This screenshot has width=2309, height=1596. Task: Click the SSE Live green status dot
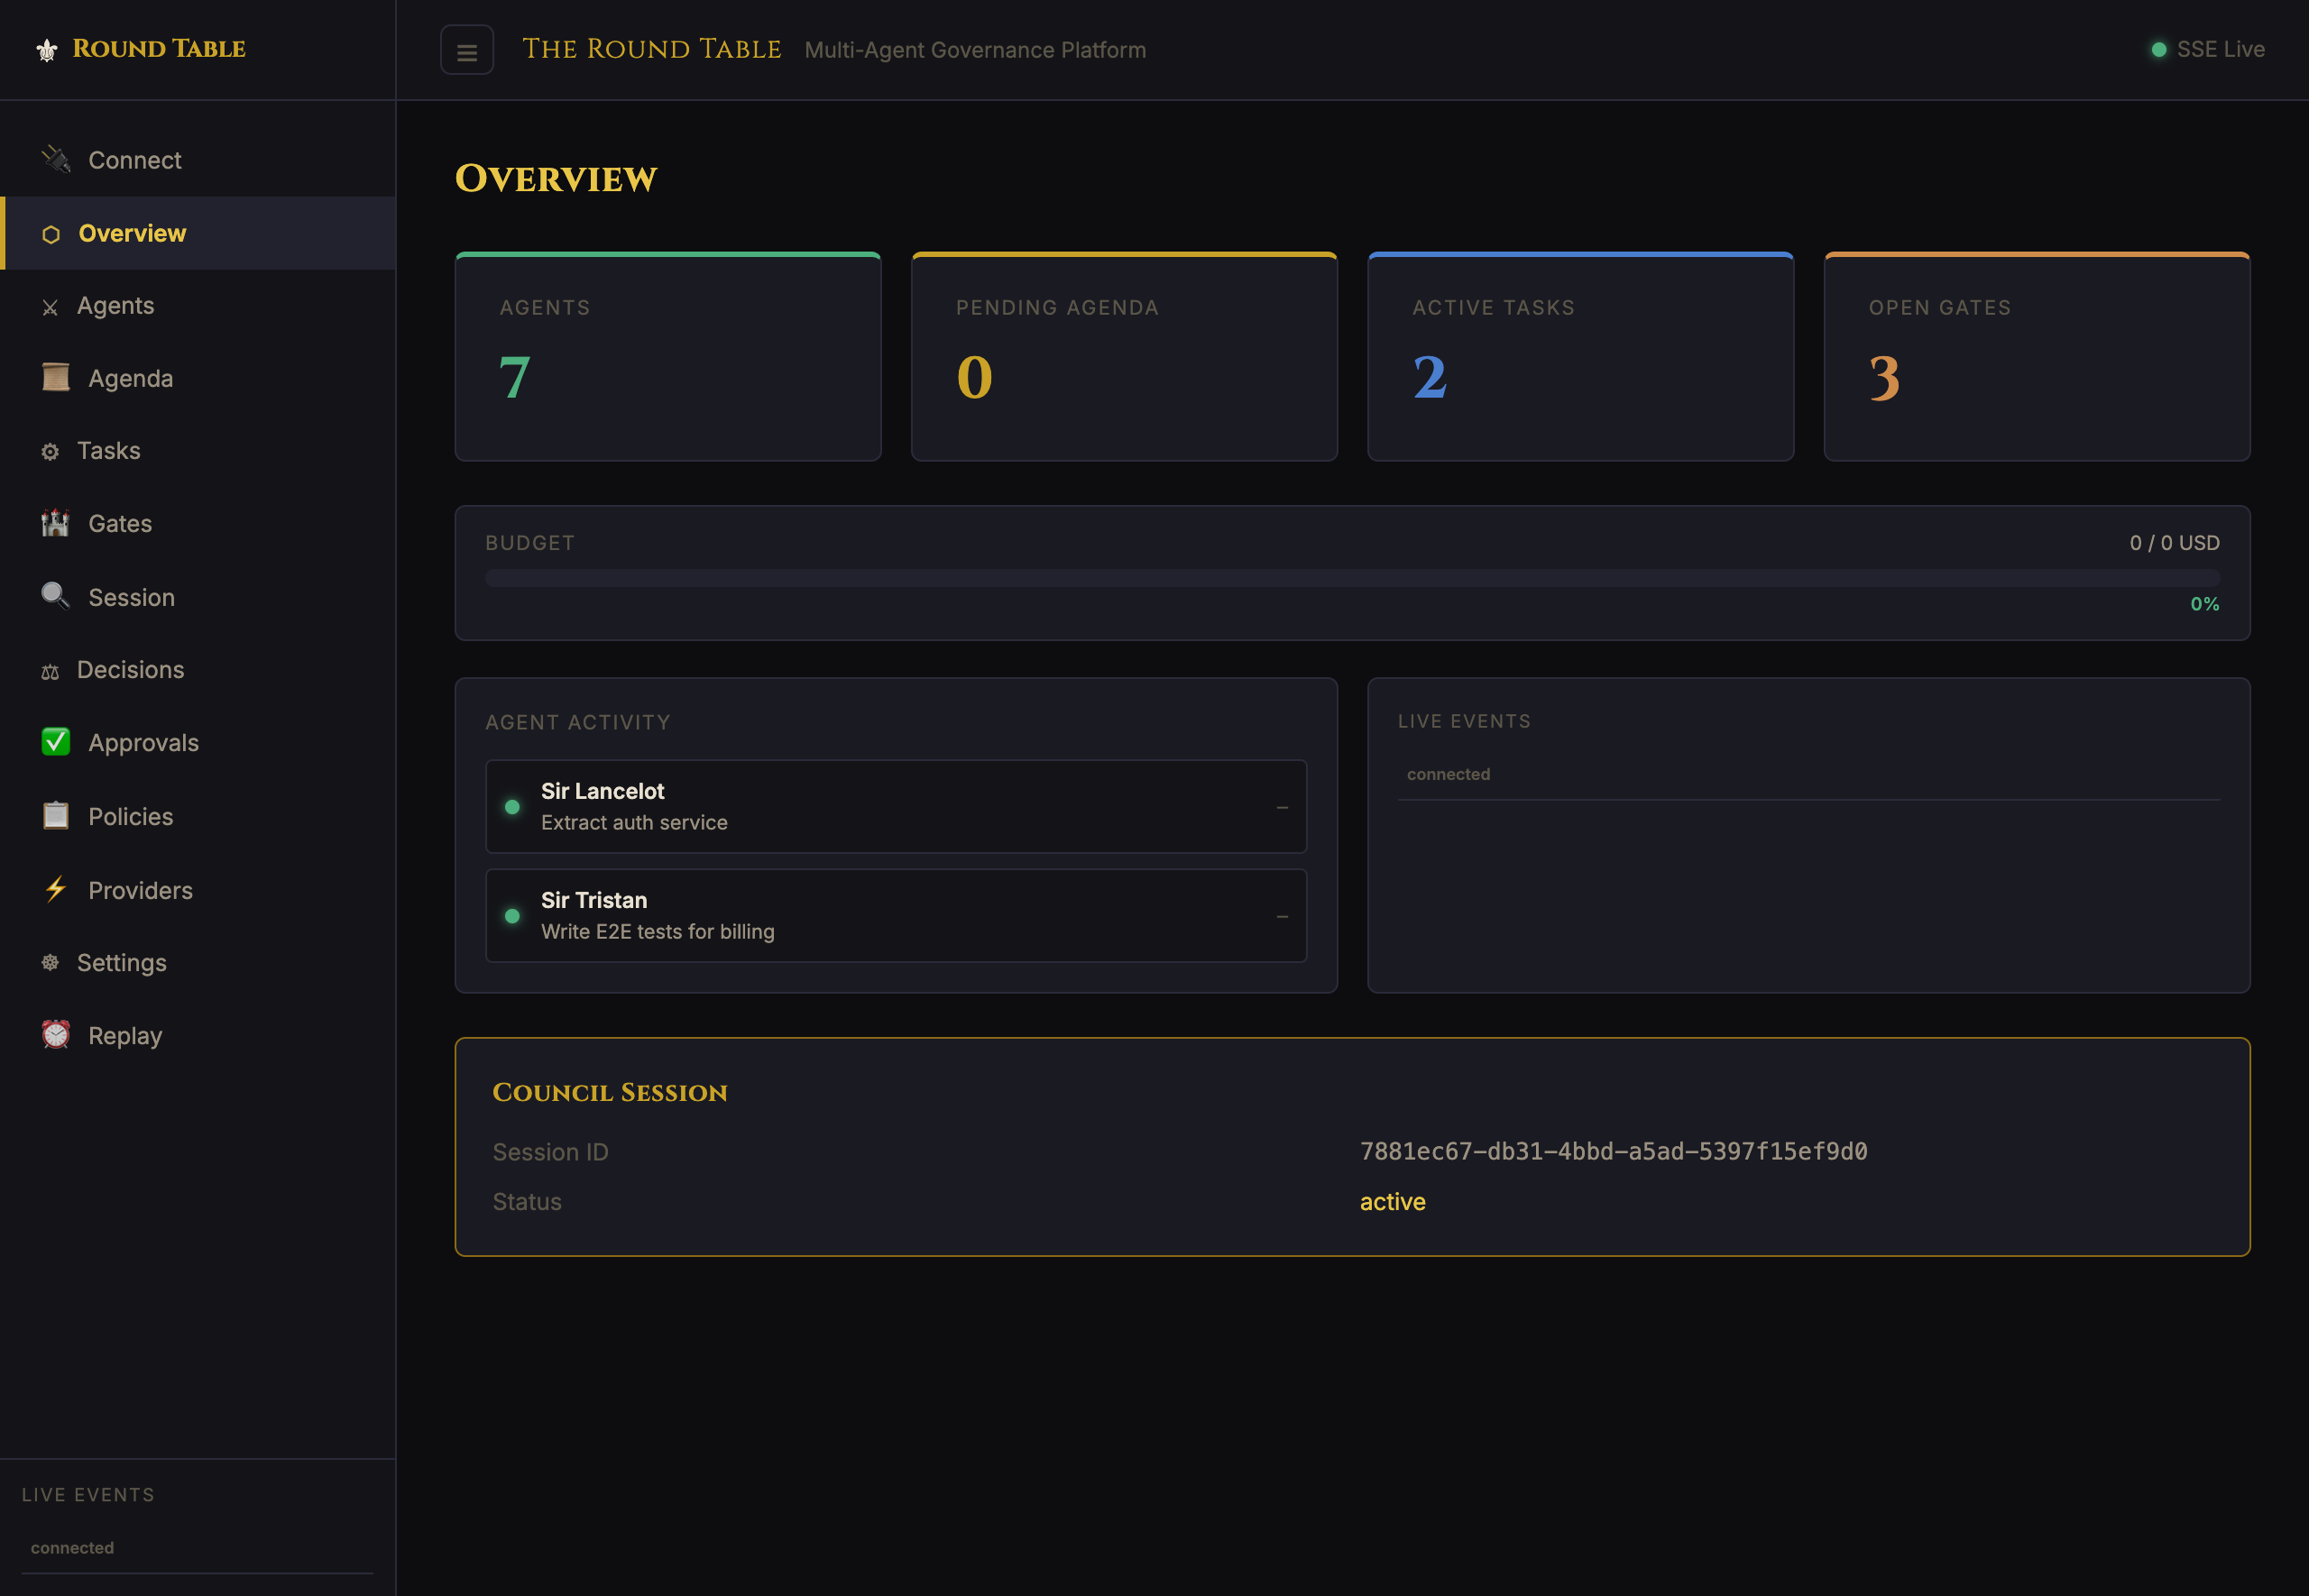2159,49
